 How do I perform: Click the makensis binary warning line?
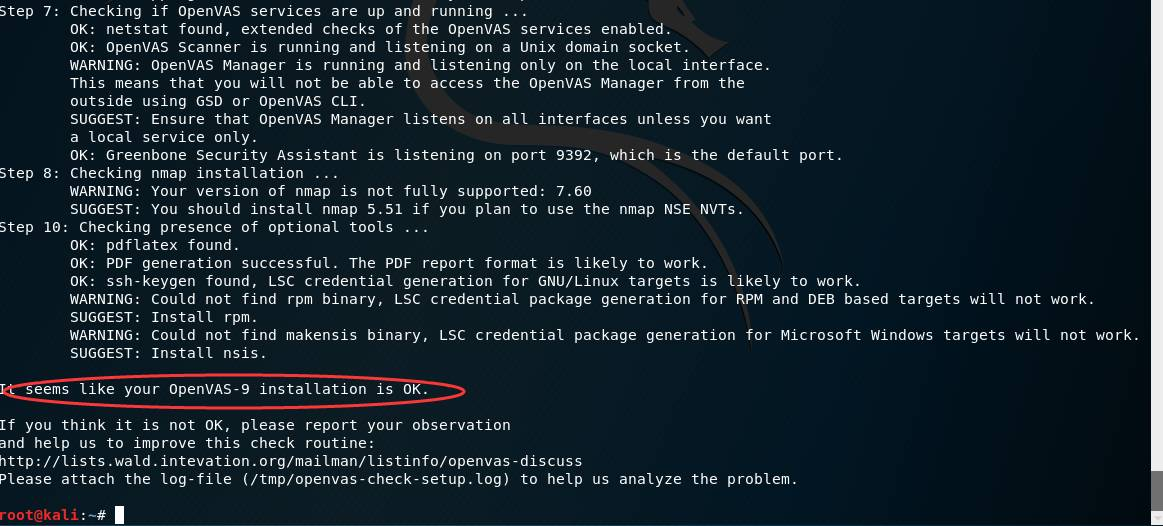coord(604,335)
